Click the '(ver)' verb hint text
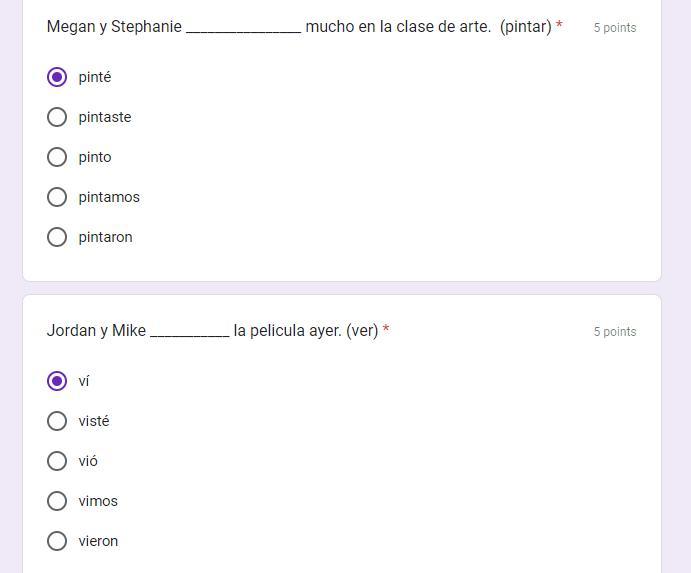 click(362, 331)
